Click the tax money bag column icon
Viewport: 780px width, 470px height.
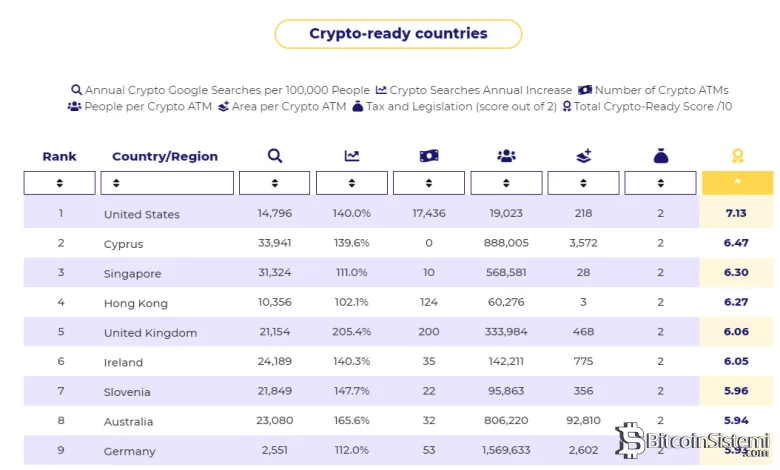pos(660,155)
